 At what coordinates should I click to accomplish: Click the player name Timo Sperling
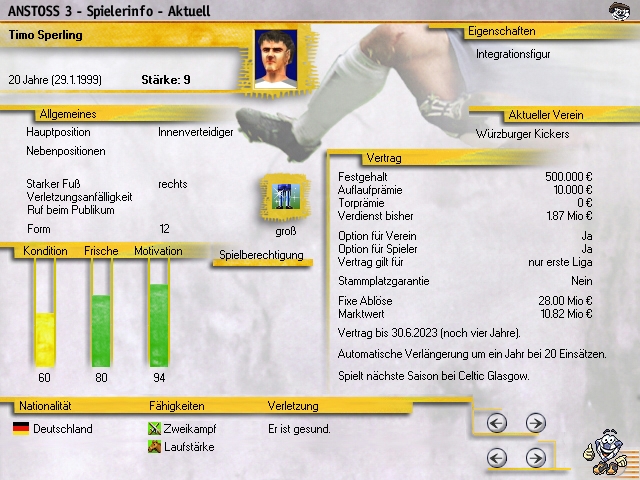pos(45,35)
